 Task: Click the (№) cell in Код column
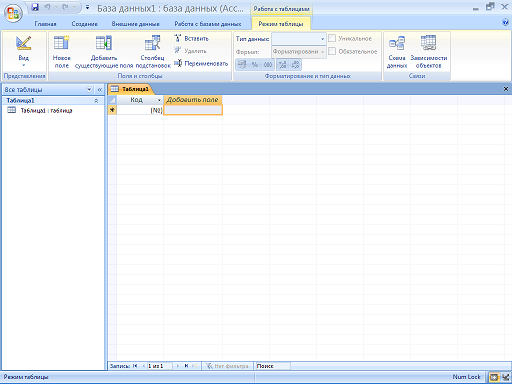[140, 110]
